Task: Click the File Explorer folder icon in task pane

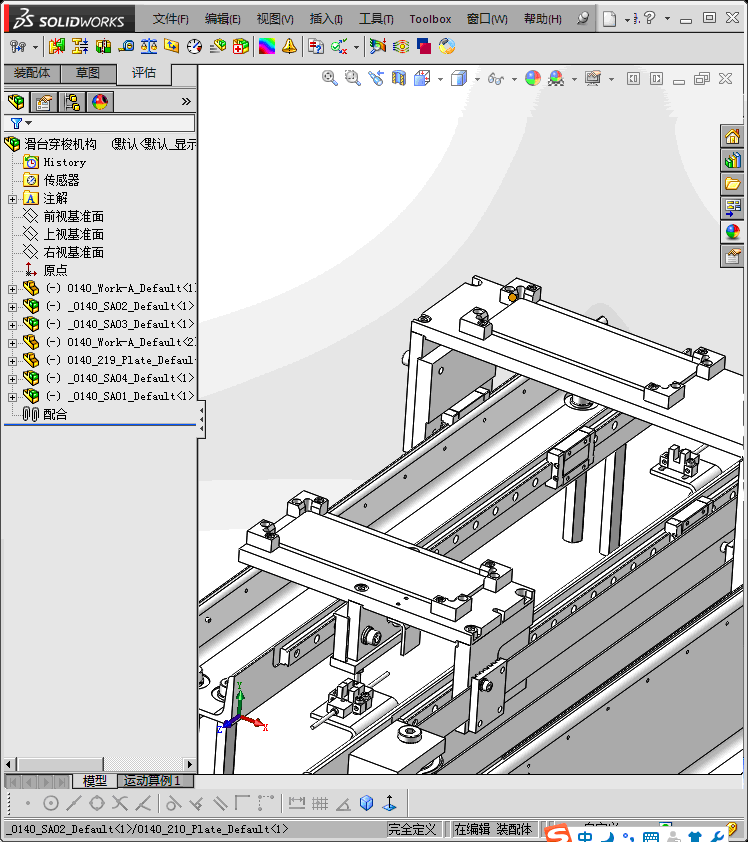Action: tap(733, 184)
